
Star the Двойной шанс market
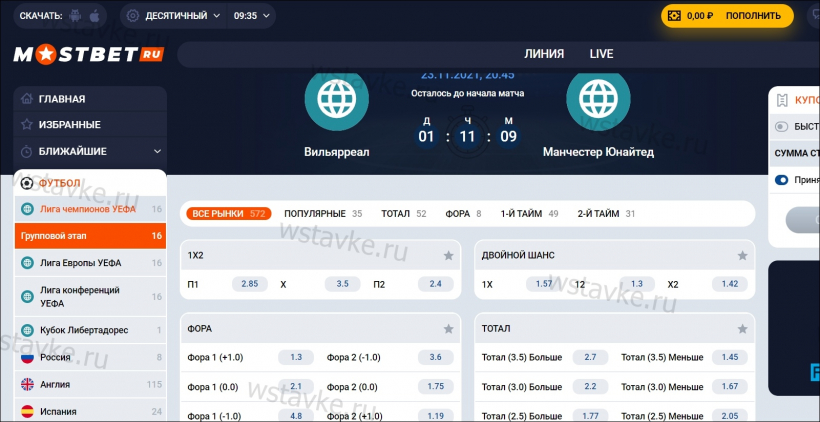(x=742, y=255)
